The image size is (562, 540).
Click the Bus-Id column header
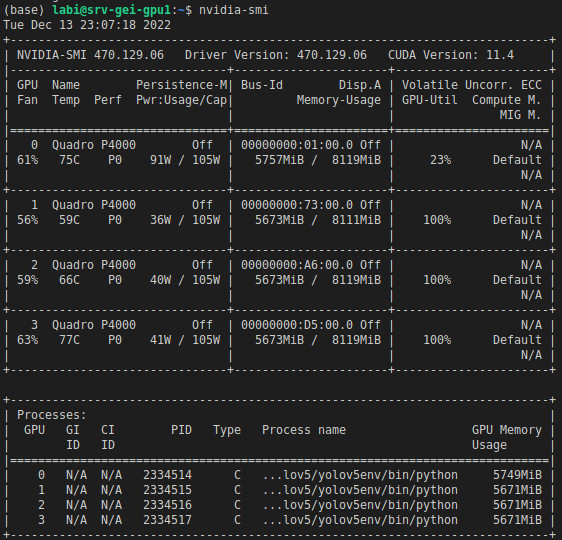pyautogui.click(x=262, y=85)
